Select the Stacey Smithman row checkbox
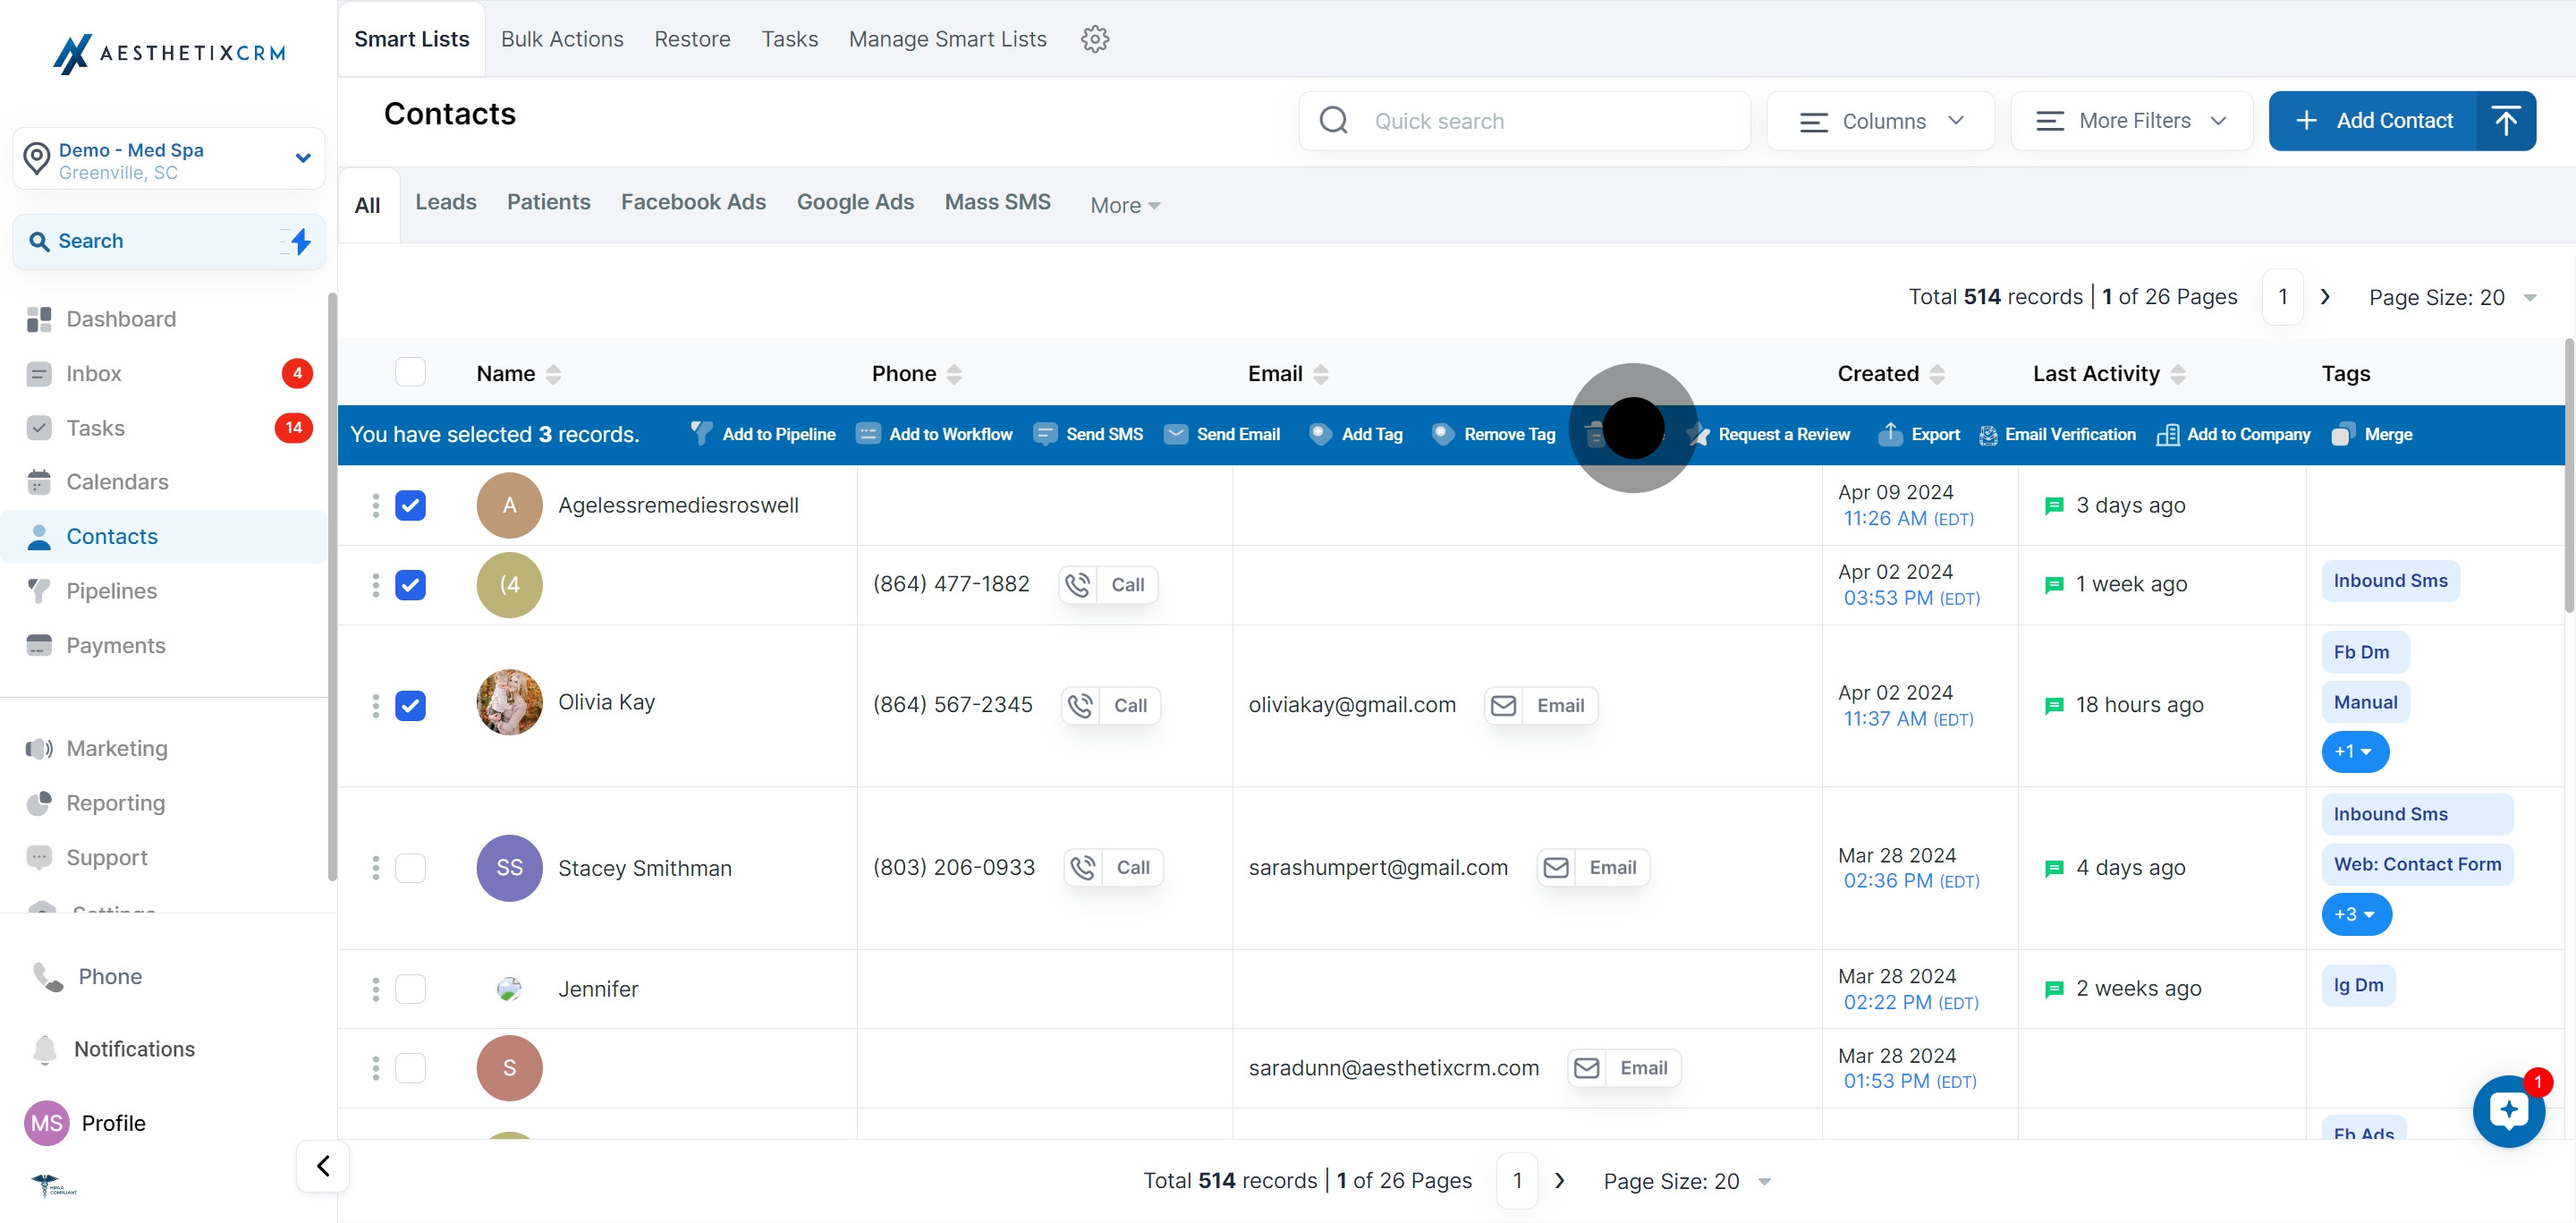2576x1223 pixels. coord(410,868)
